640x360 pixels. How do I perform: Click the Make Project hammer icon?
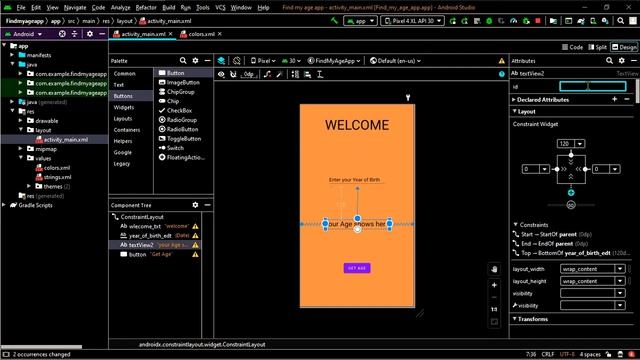coord(334,21)
